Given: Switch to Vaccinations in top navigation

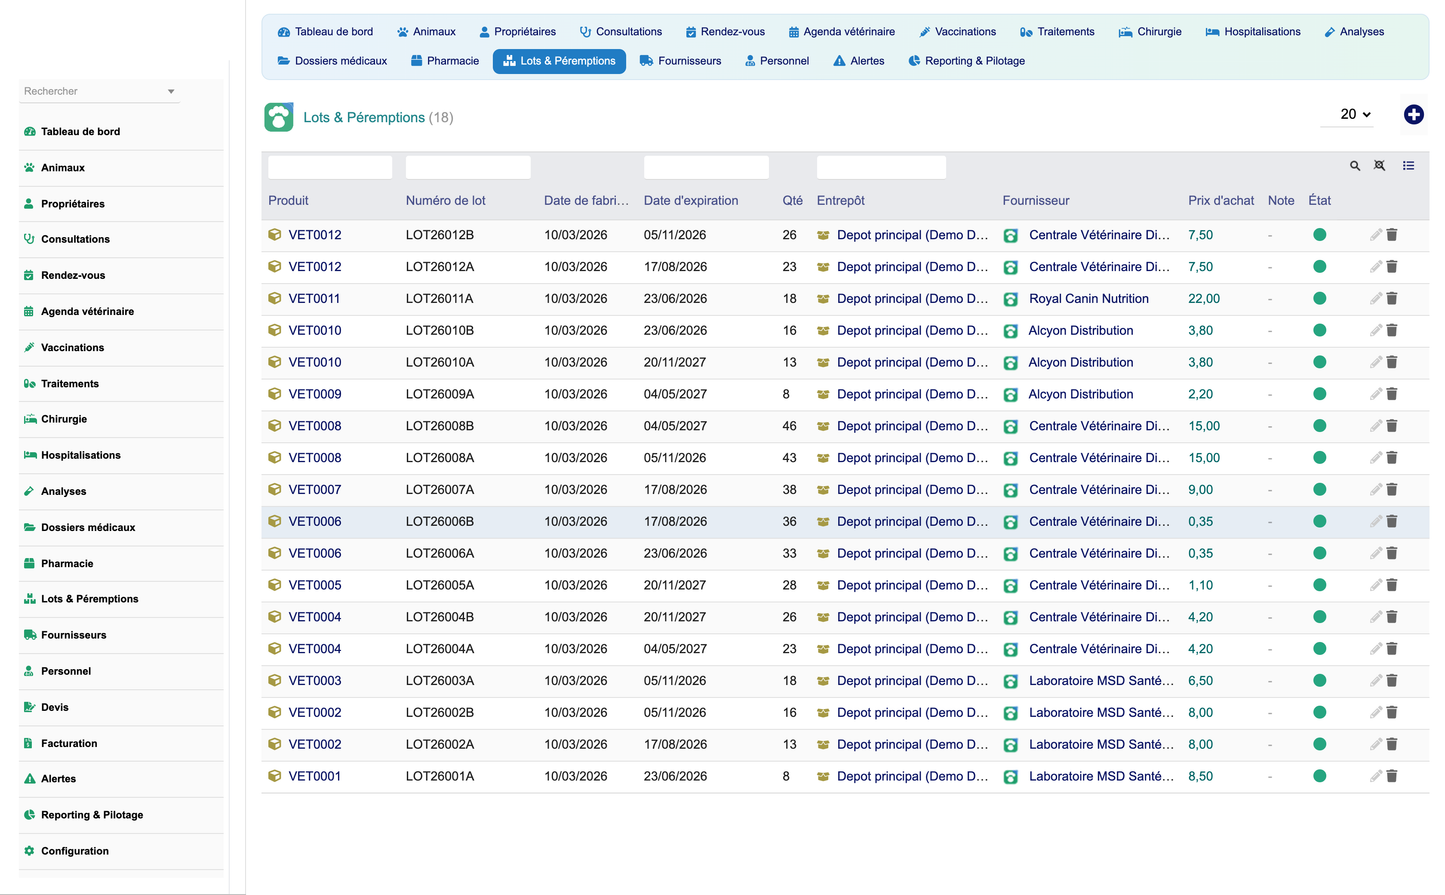Looking at the screenshot, I should (x=957, y=32).
